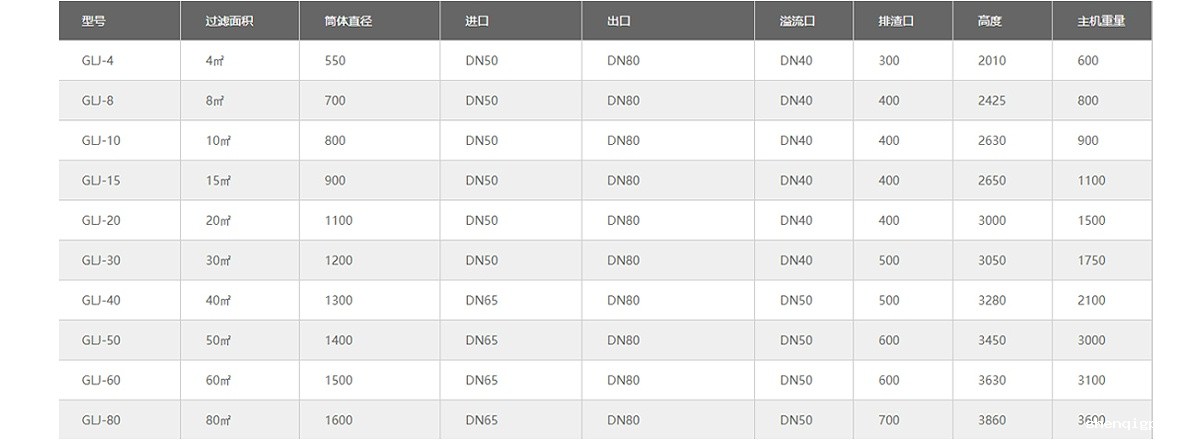Viewport: 1200px width, 440px height.
Task: Select the 主机重量 column header
Action: (x=1101, y=21)
